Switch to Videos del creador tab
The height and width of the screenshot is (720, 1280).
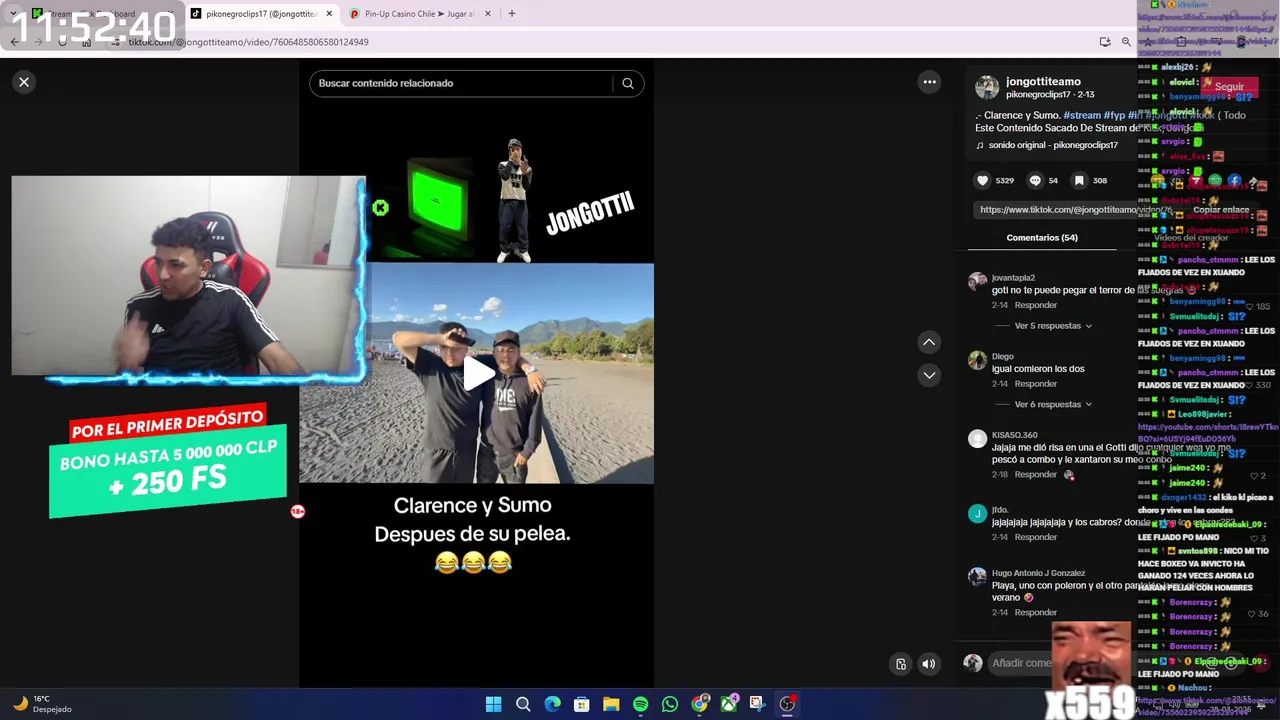(x=1191, y=238)
